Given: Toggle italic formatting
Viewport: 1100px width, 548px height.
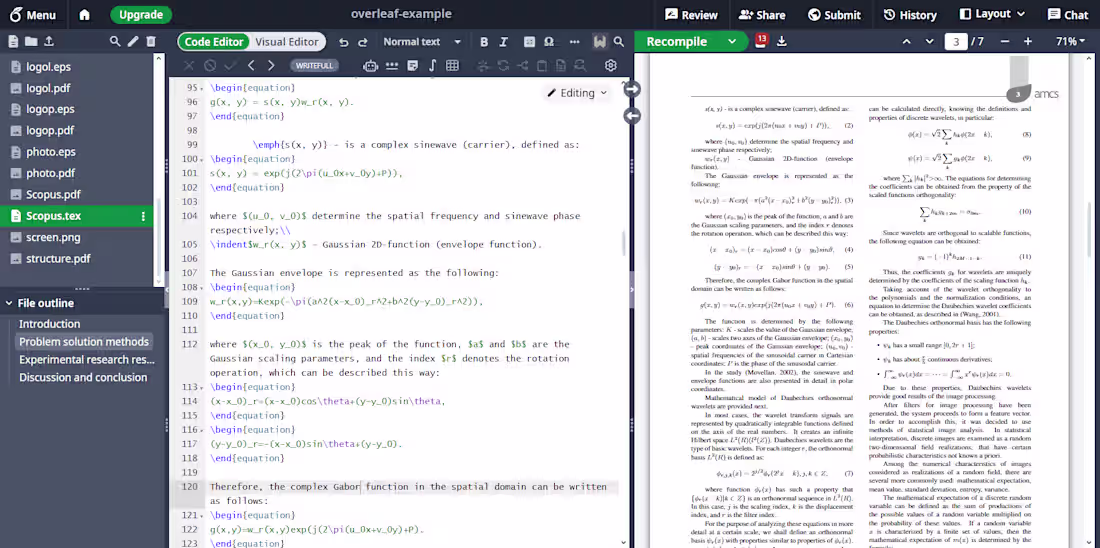Looking at the screenshot, I should [x=503, y=42].
